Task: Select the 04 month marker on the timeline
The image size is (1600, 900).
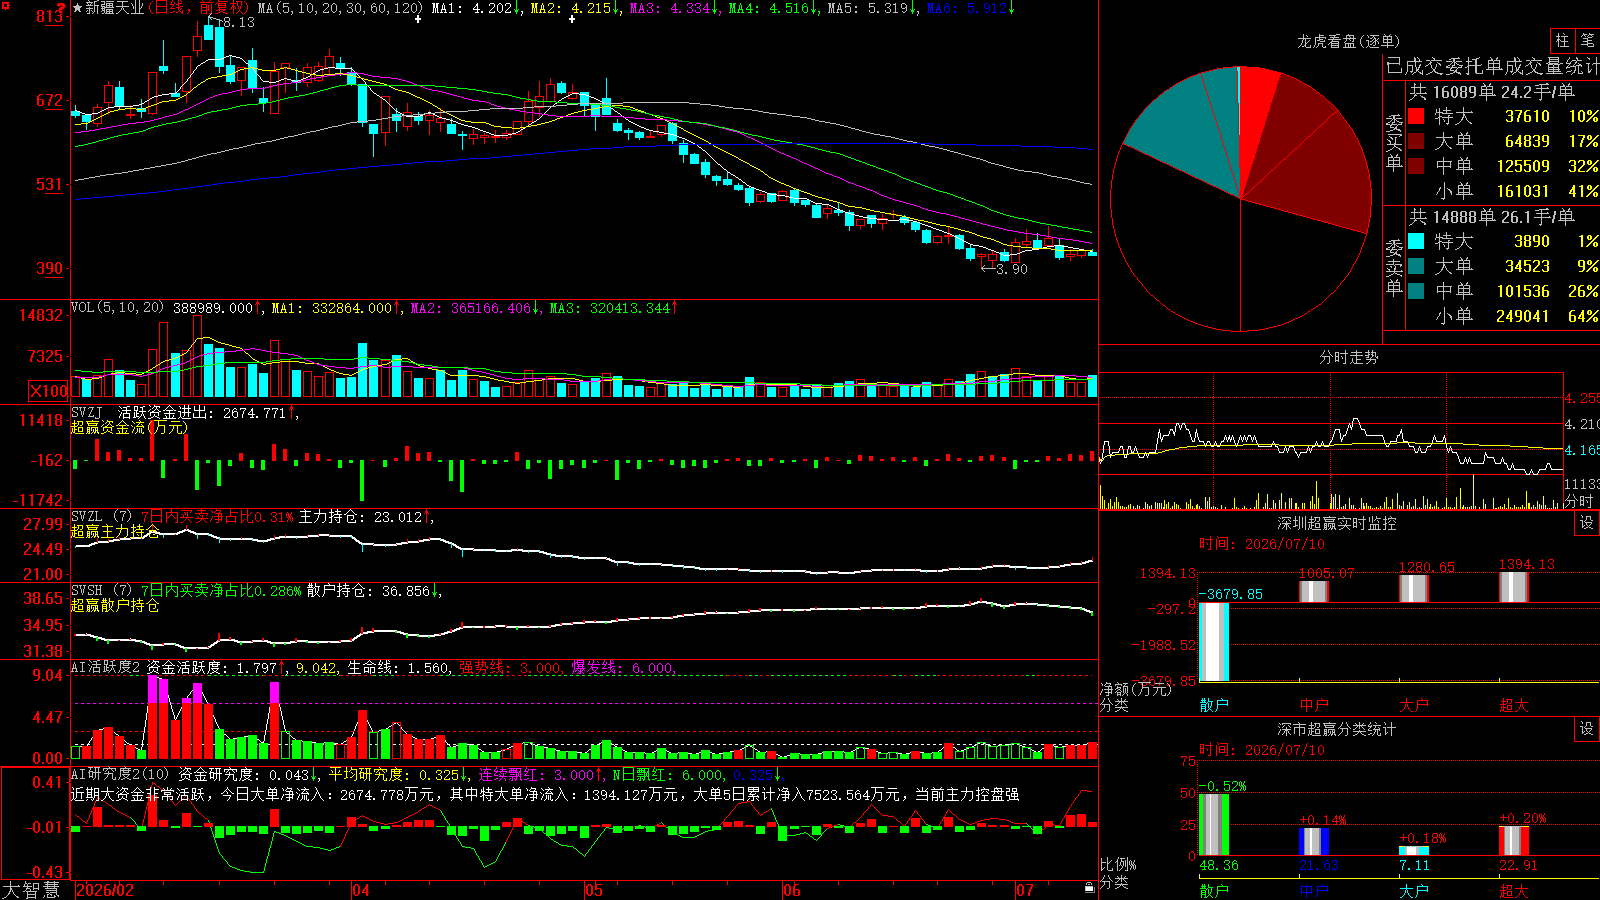Action: click(361, 890)
